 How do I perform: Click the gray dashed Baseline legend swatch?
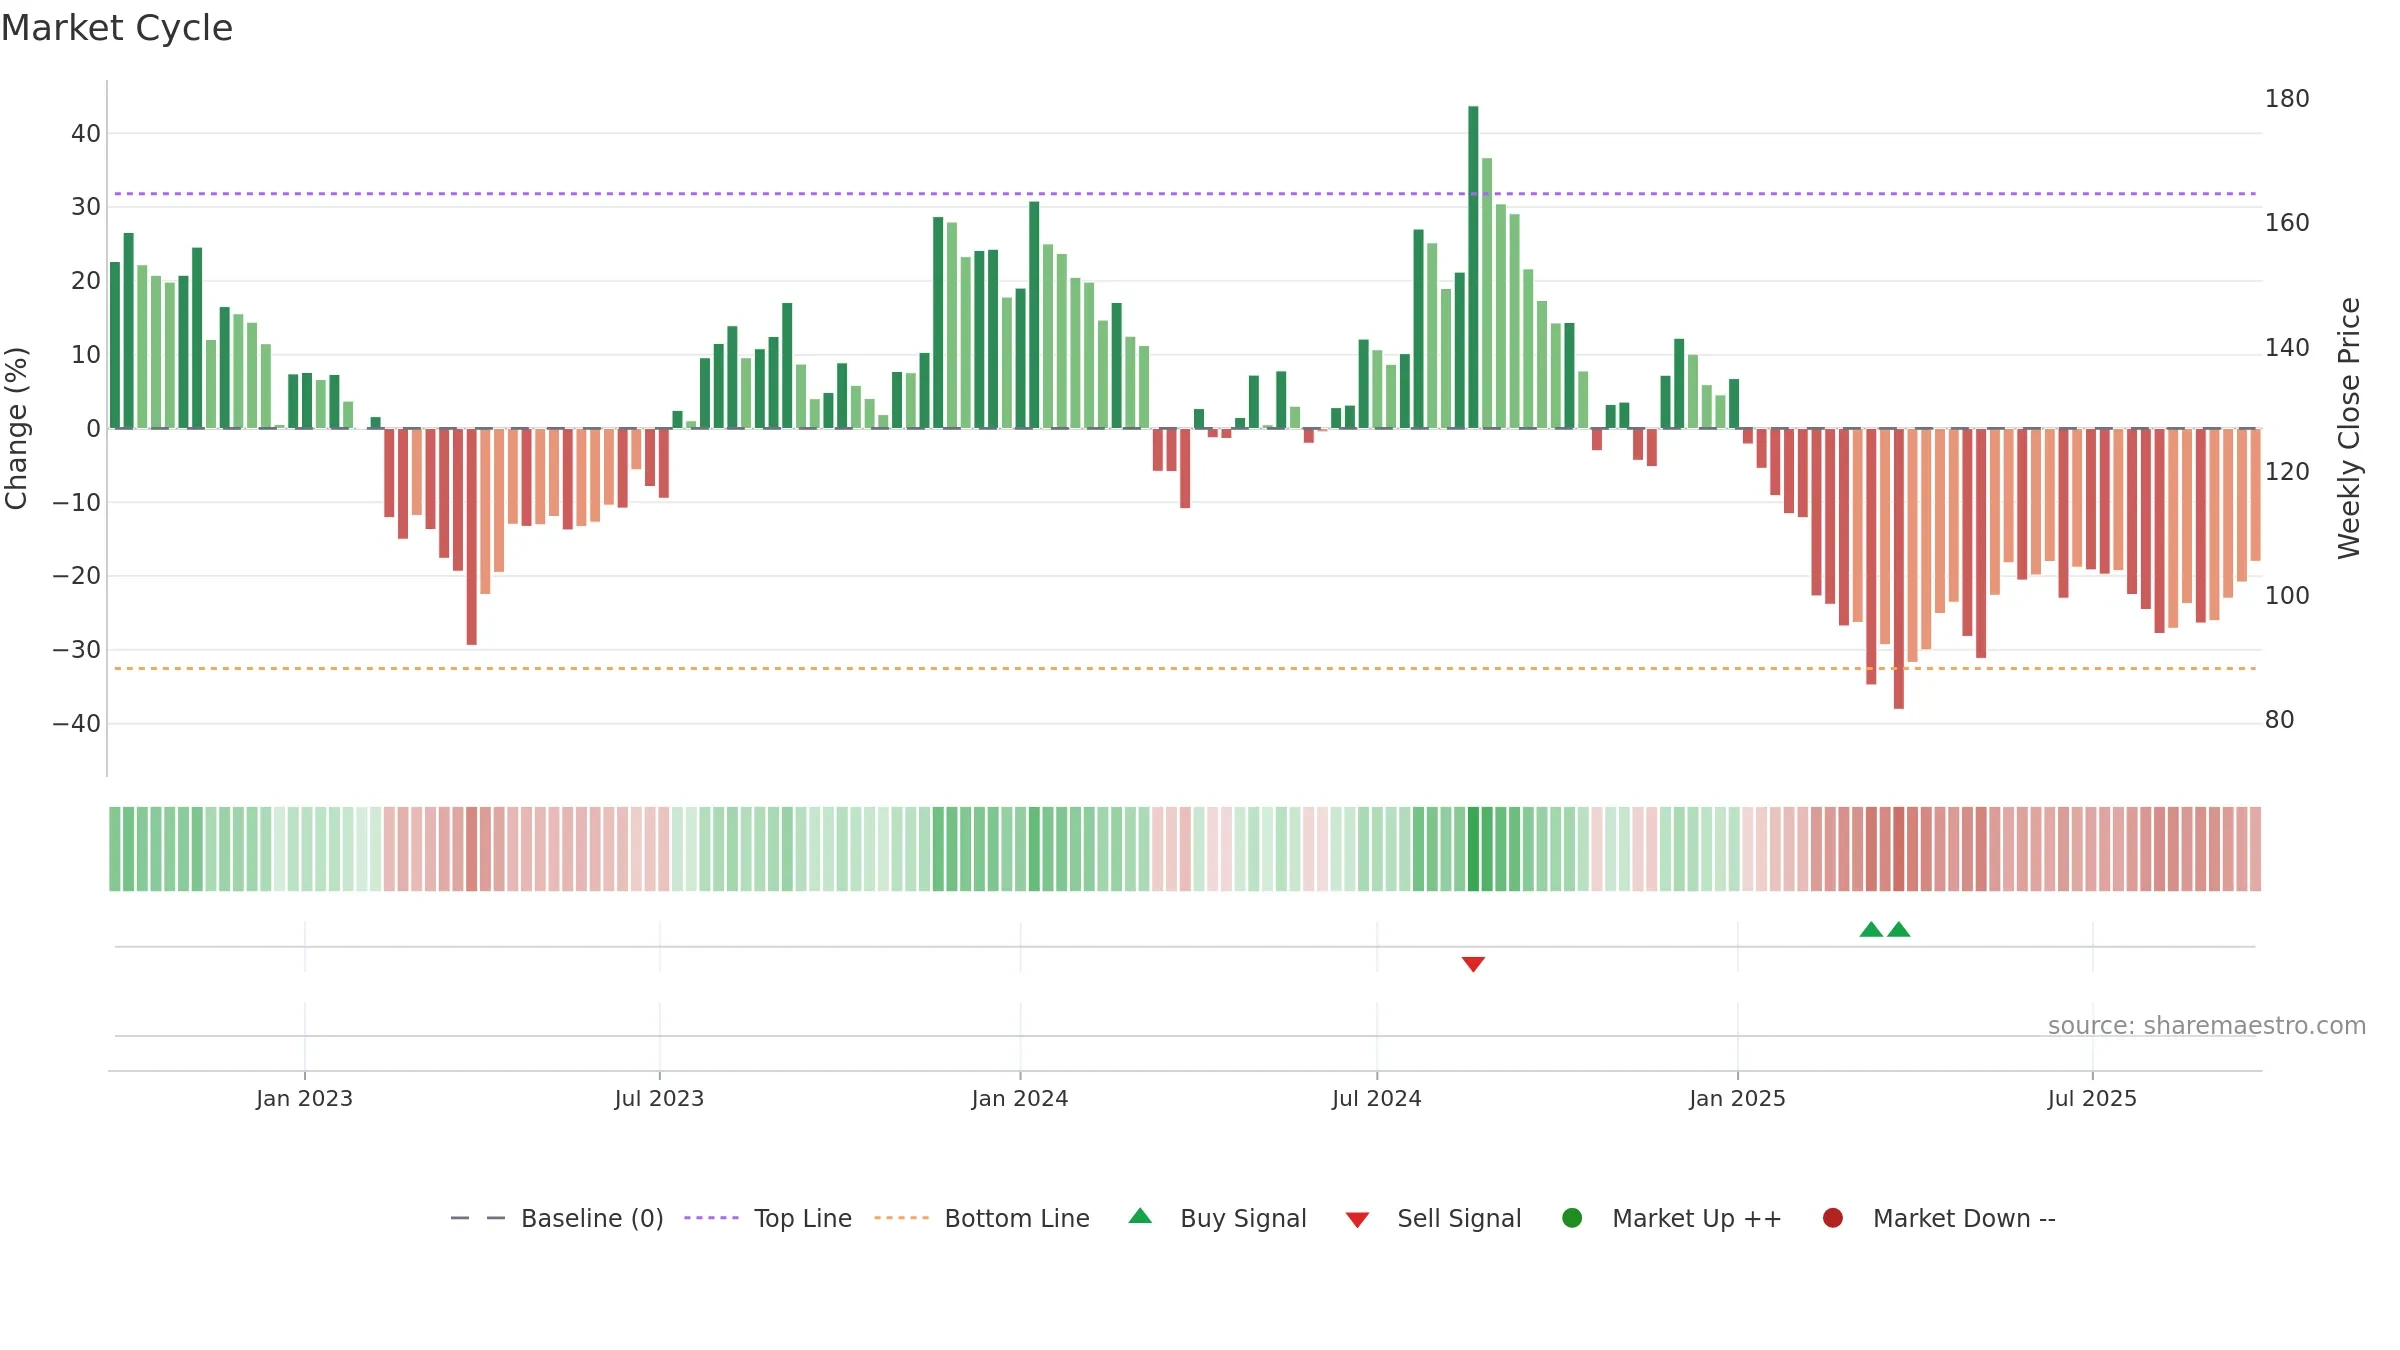click(478, 1218)
